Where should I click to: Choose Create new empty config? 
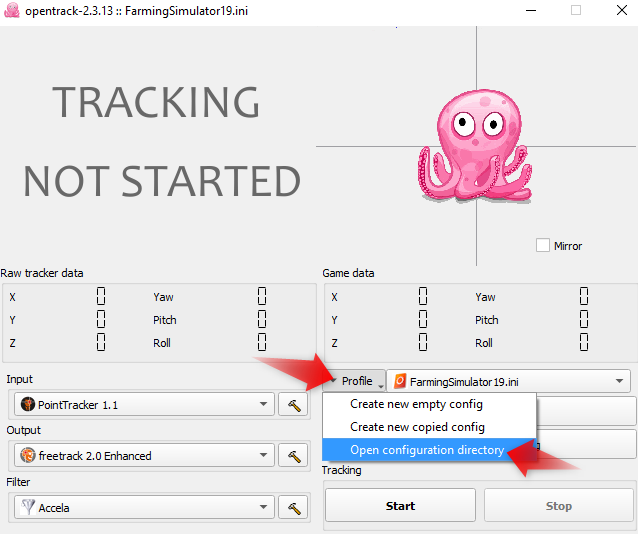coord(429,404)
